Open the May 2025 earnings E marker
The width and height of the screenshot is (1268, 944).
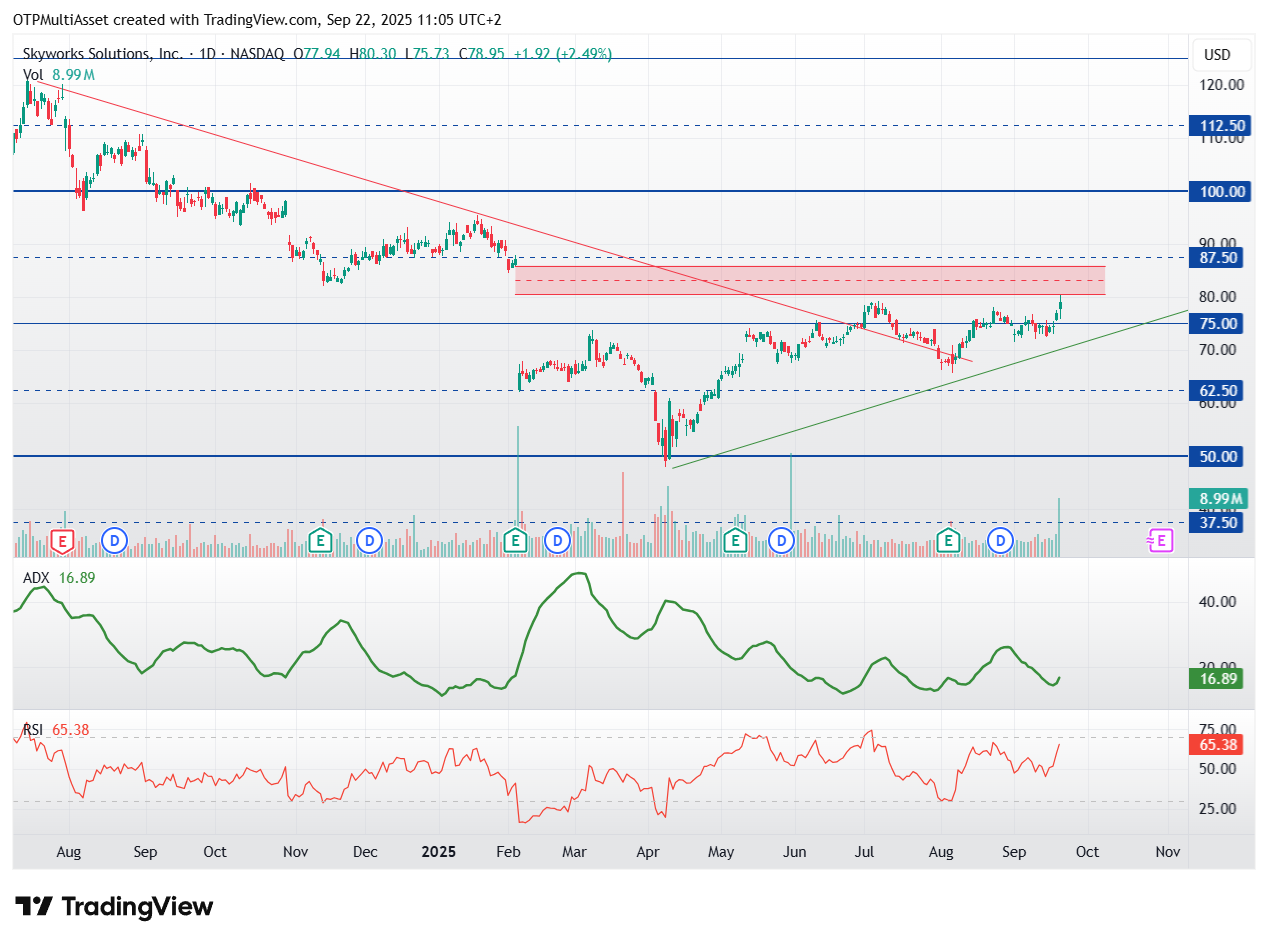[735, 541]
